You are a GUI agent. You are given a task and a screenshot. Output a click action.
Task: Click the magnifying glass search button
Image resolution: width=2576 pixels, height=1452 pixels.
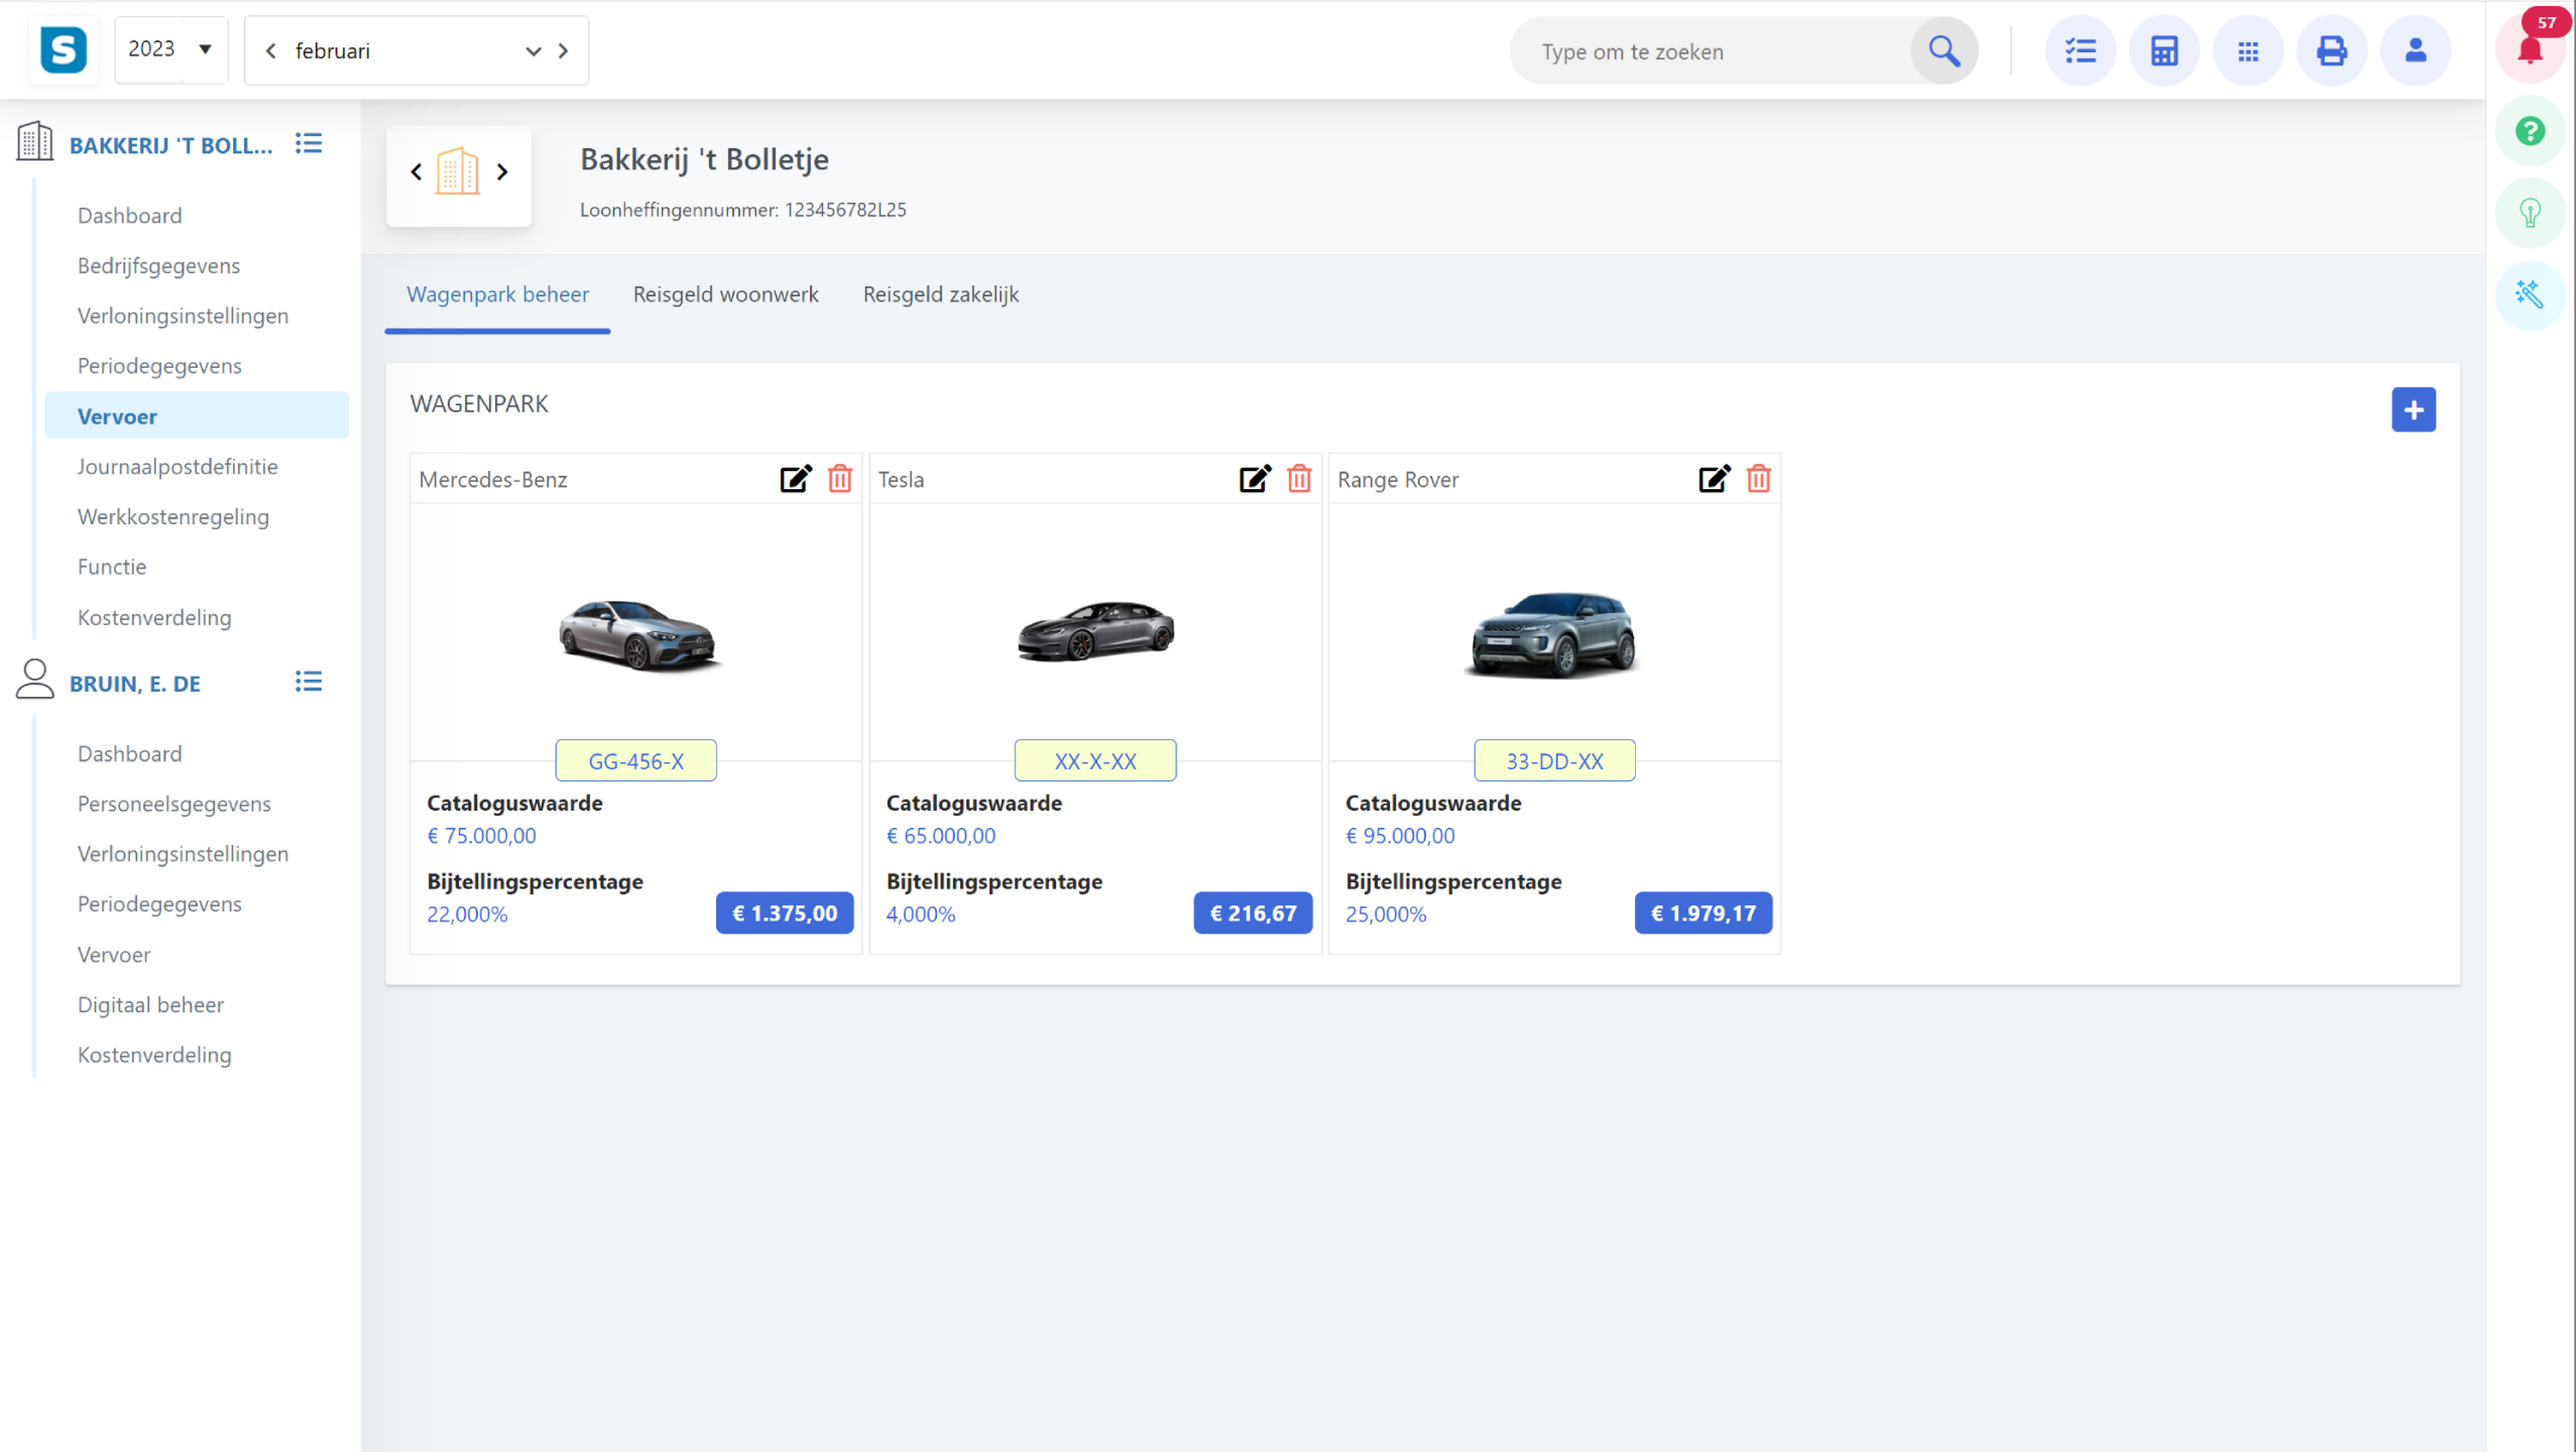[x=1944, y=50]
